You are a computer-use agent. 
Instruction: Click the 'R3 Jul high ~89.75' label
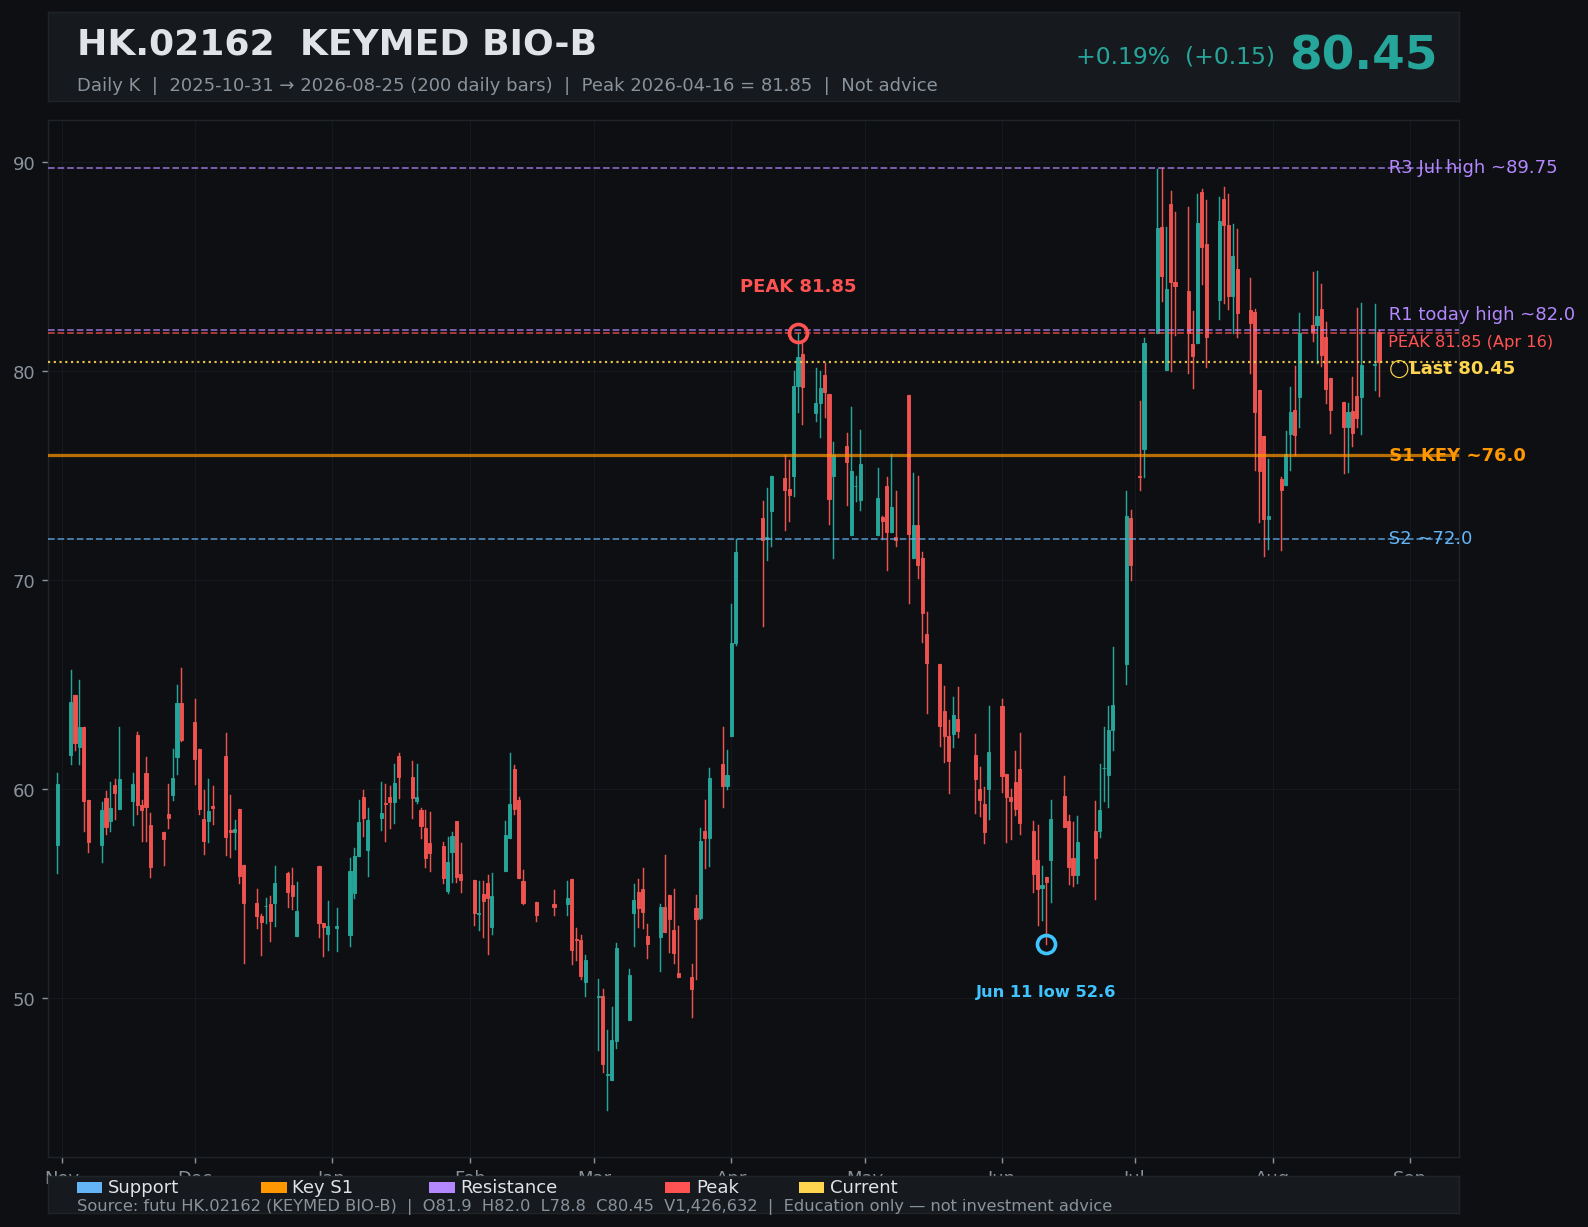[x=1473, y=167]
